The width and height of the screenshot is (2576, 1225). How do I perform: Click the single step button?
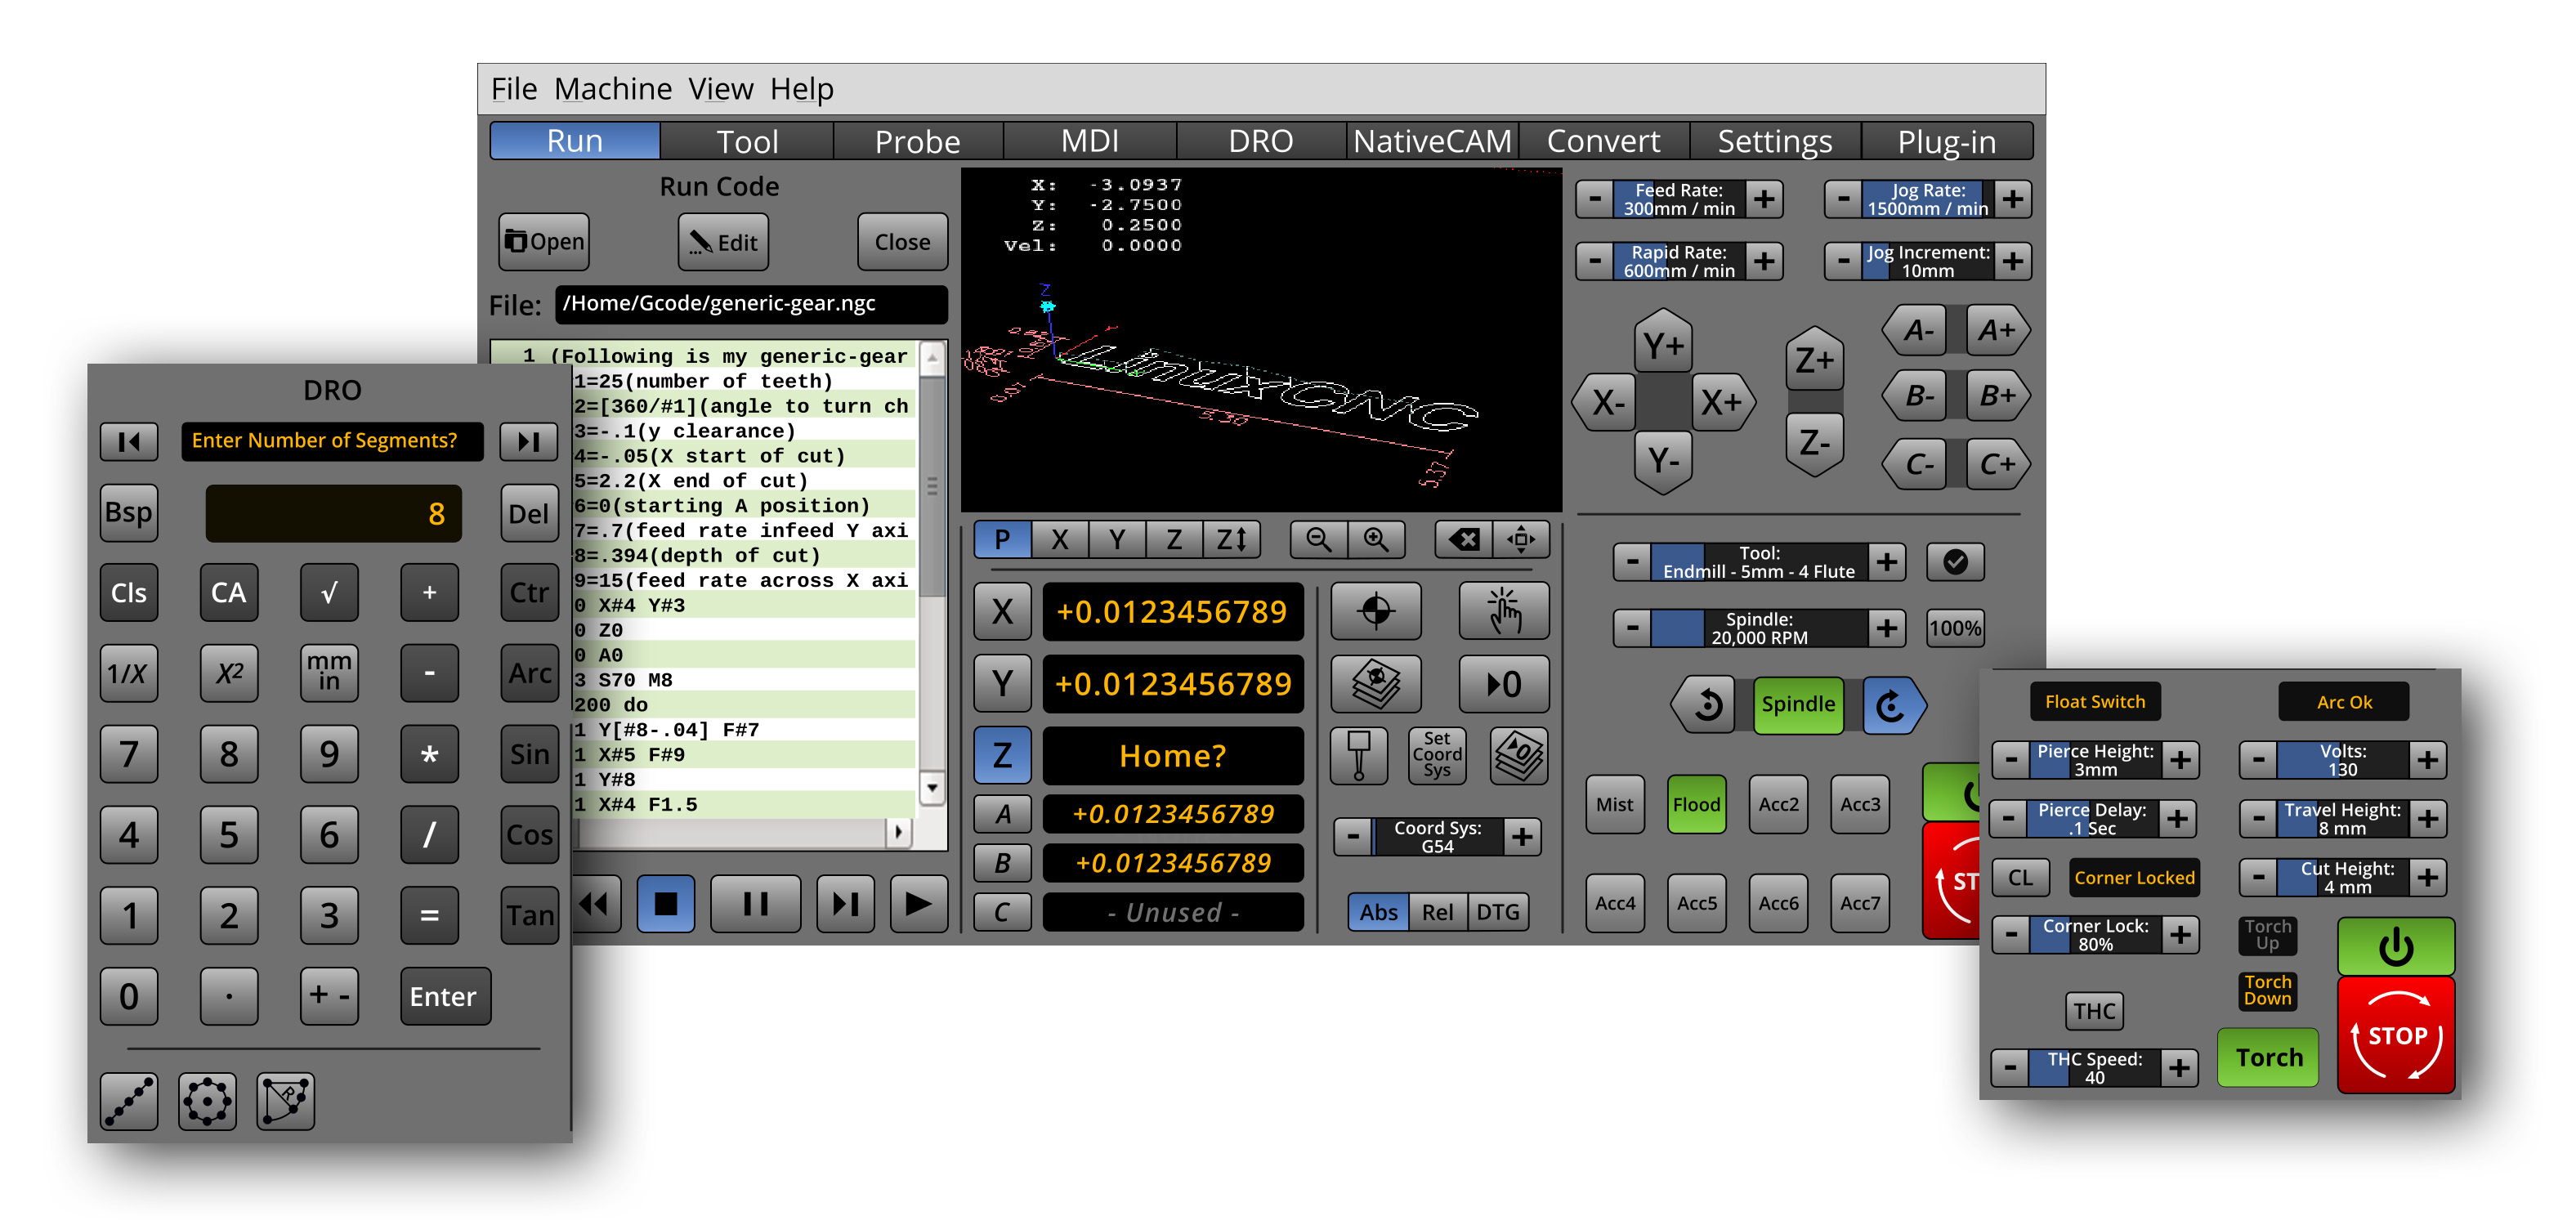click(x=846, y=904)
